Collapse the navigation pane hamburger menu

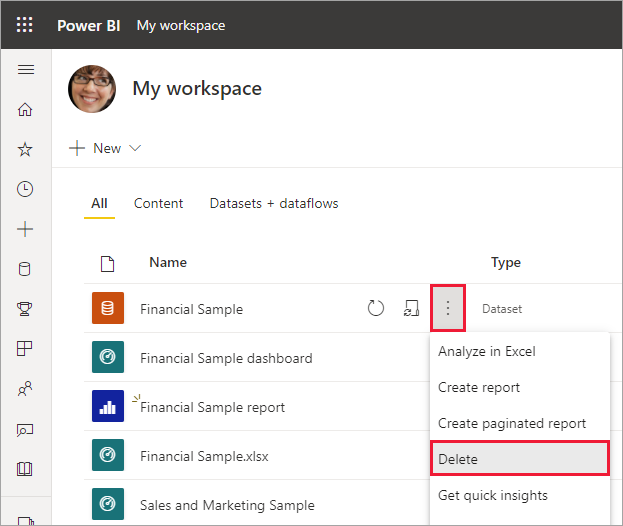pyautogui.click(x=26, y=70)
